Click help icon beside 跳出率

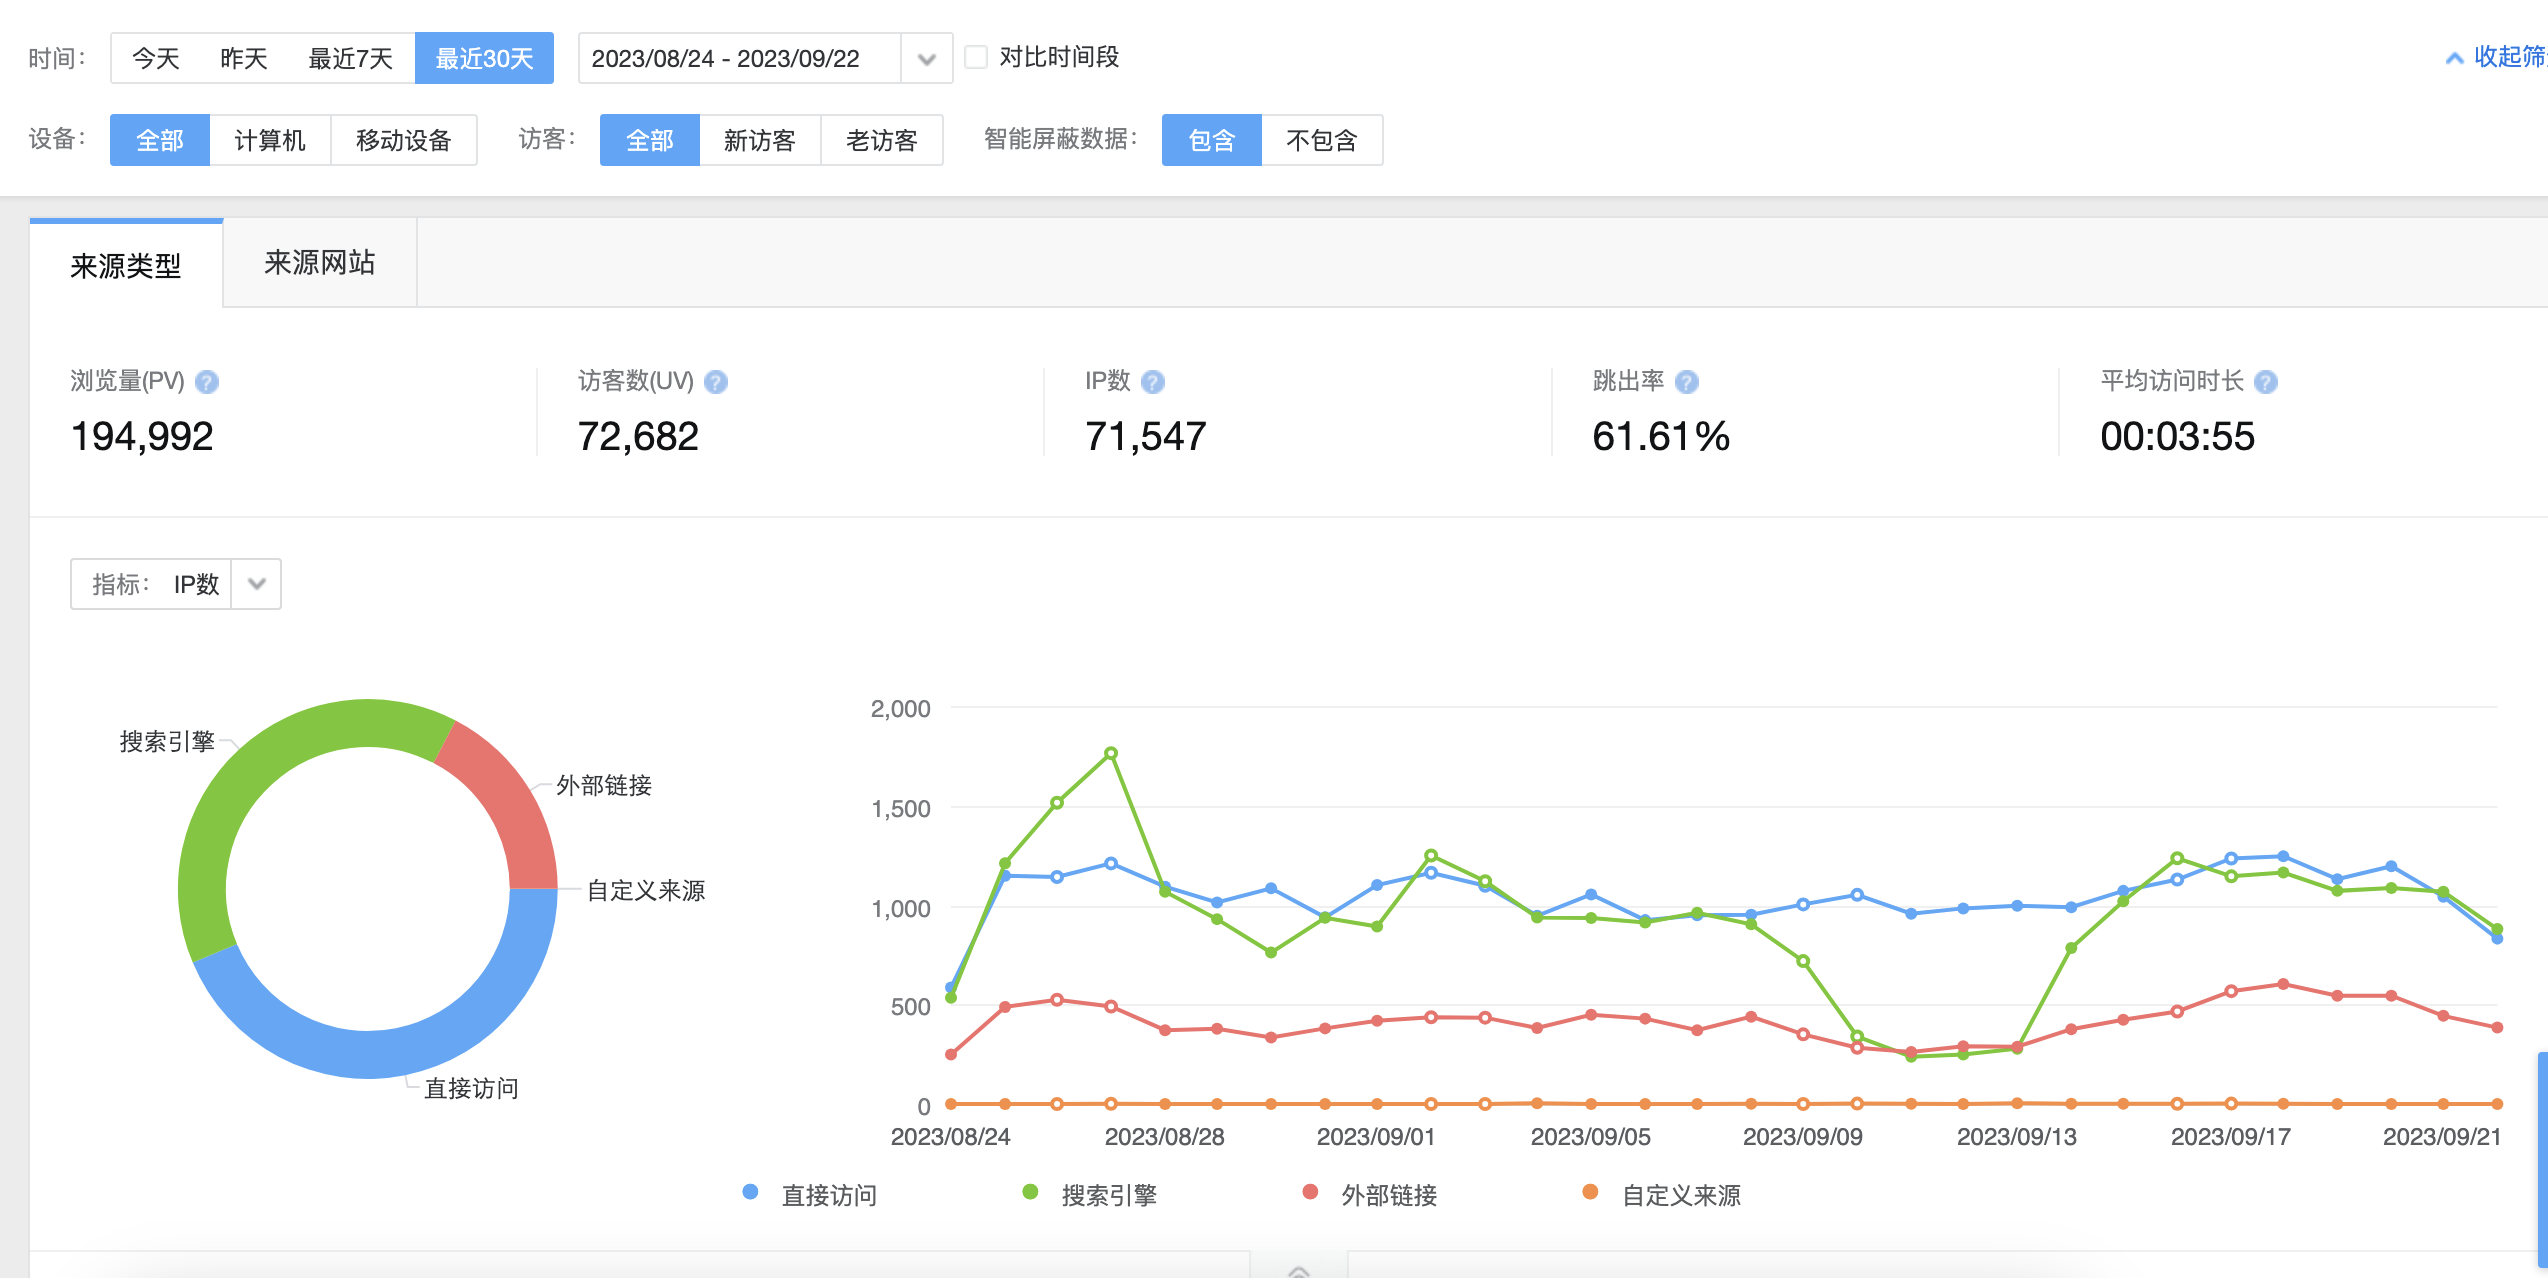point(1687,382)
